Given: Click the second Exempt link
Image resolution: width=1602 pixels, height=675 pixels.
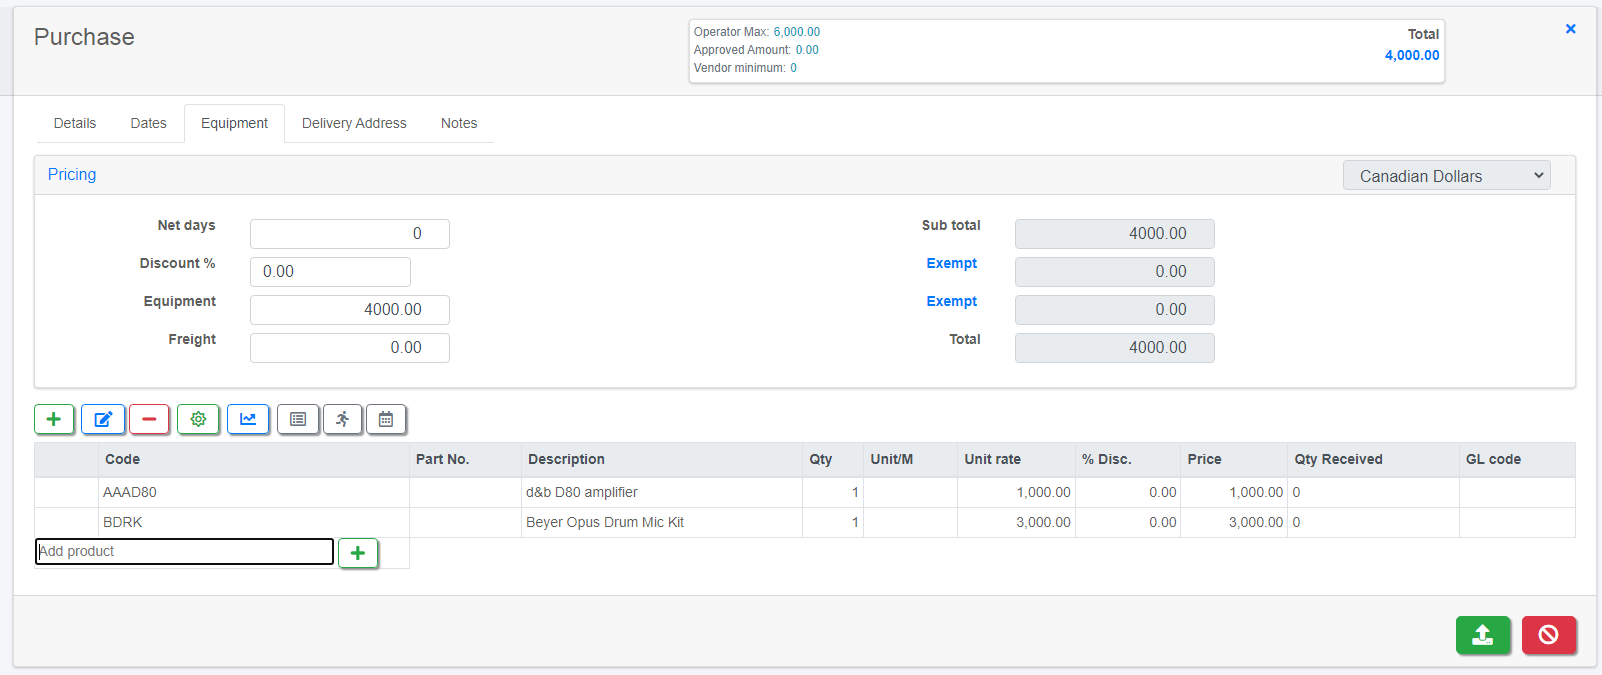Looking at the screenshot, I should coord(951,301).
